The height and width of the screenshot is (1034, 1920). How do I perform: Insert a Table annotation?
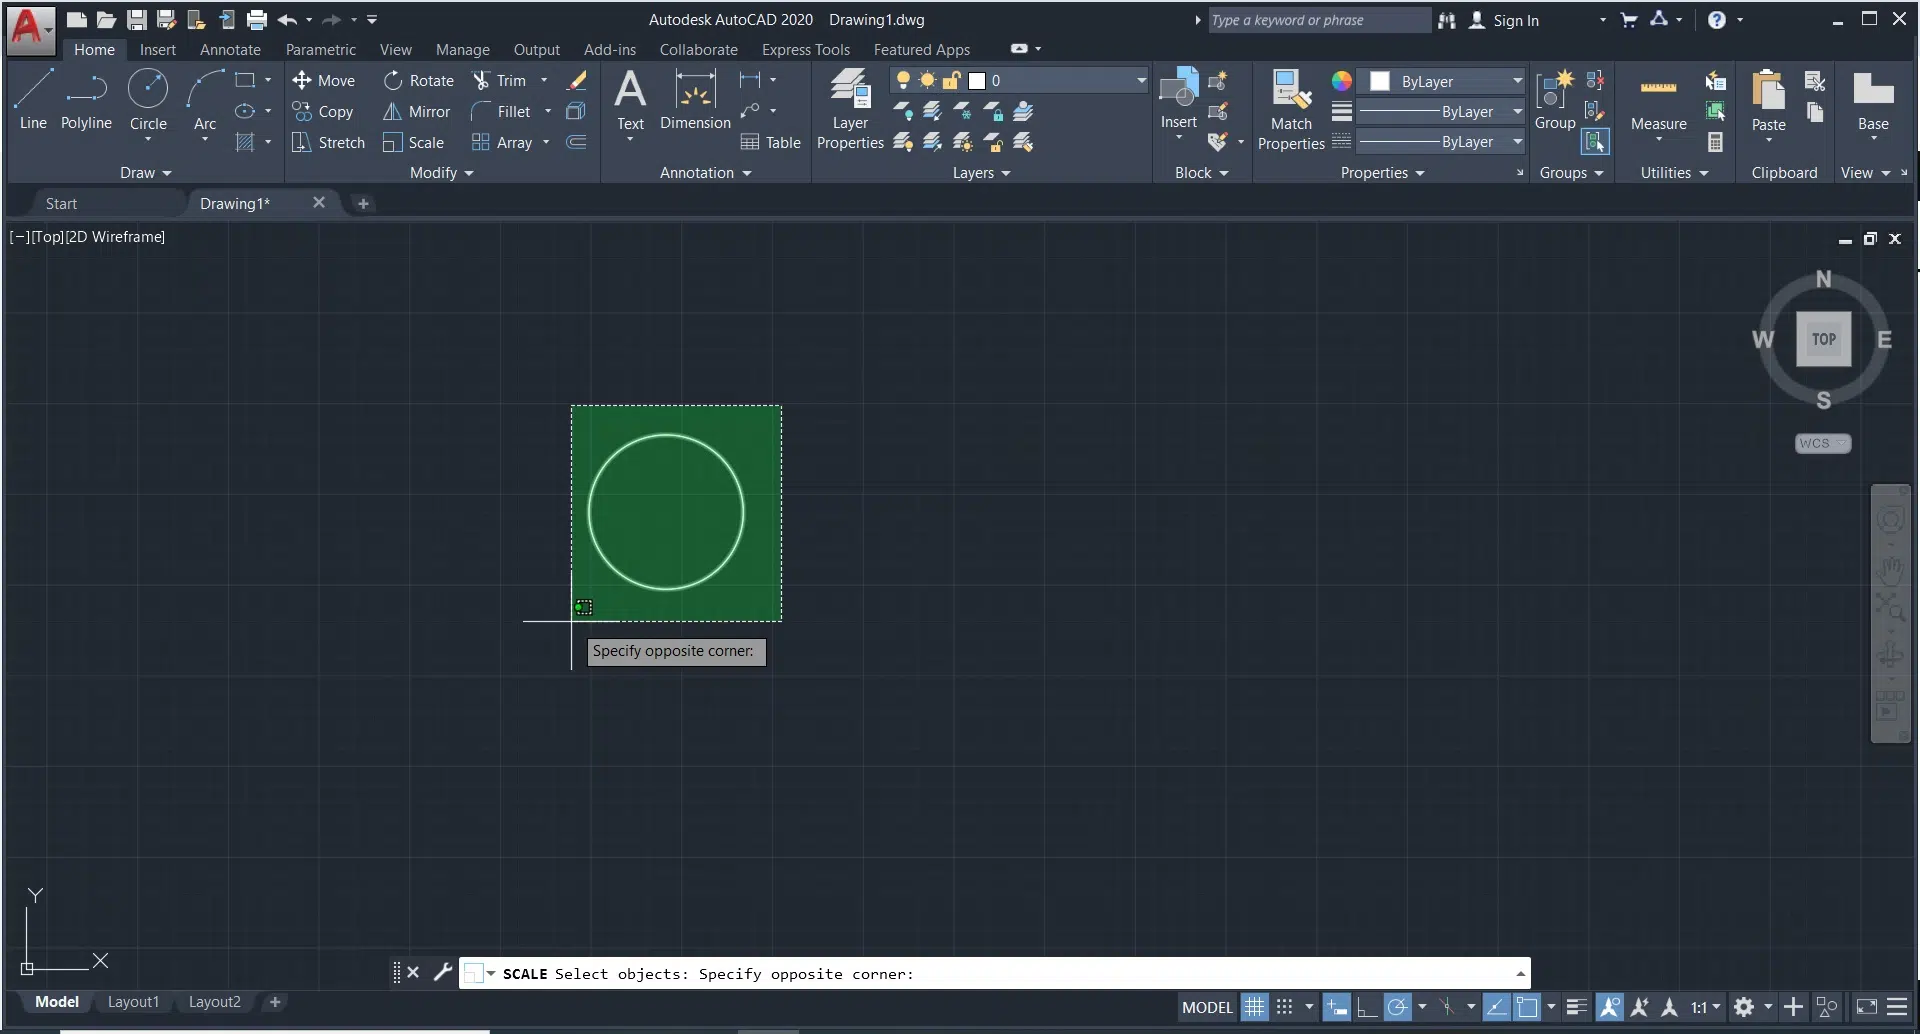770,143
